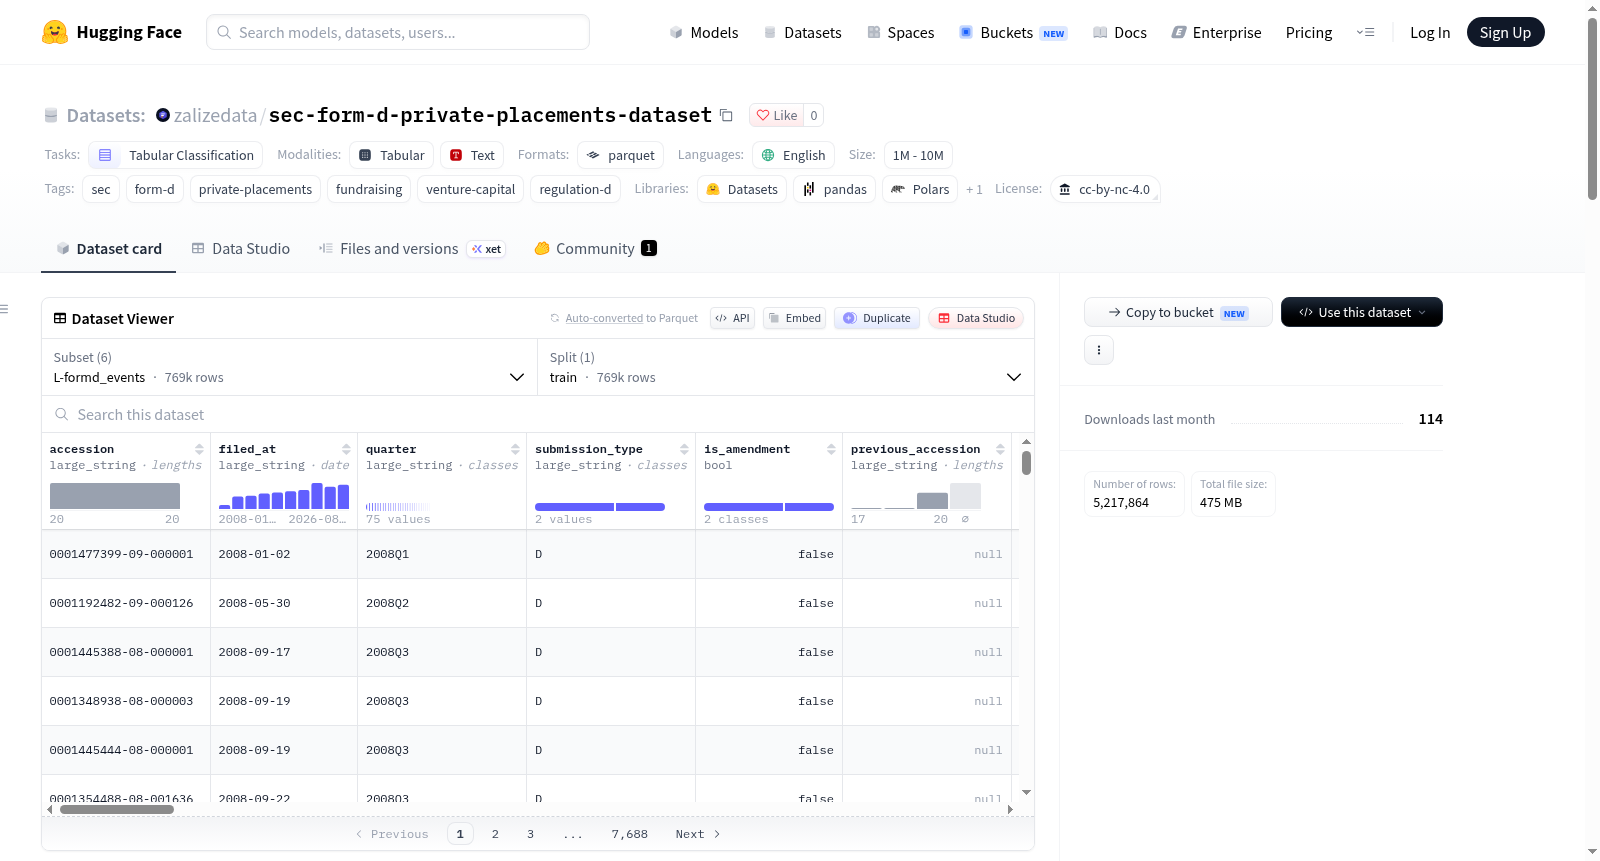Open the three-dot more options button

click(1099, 350)
